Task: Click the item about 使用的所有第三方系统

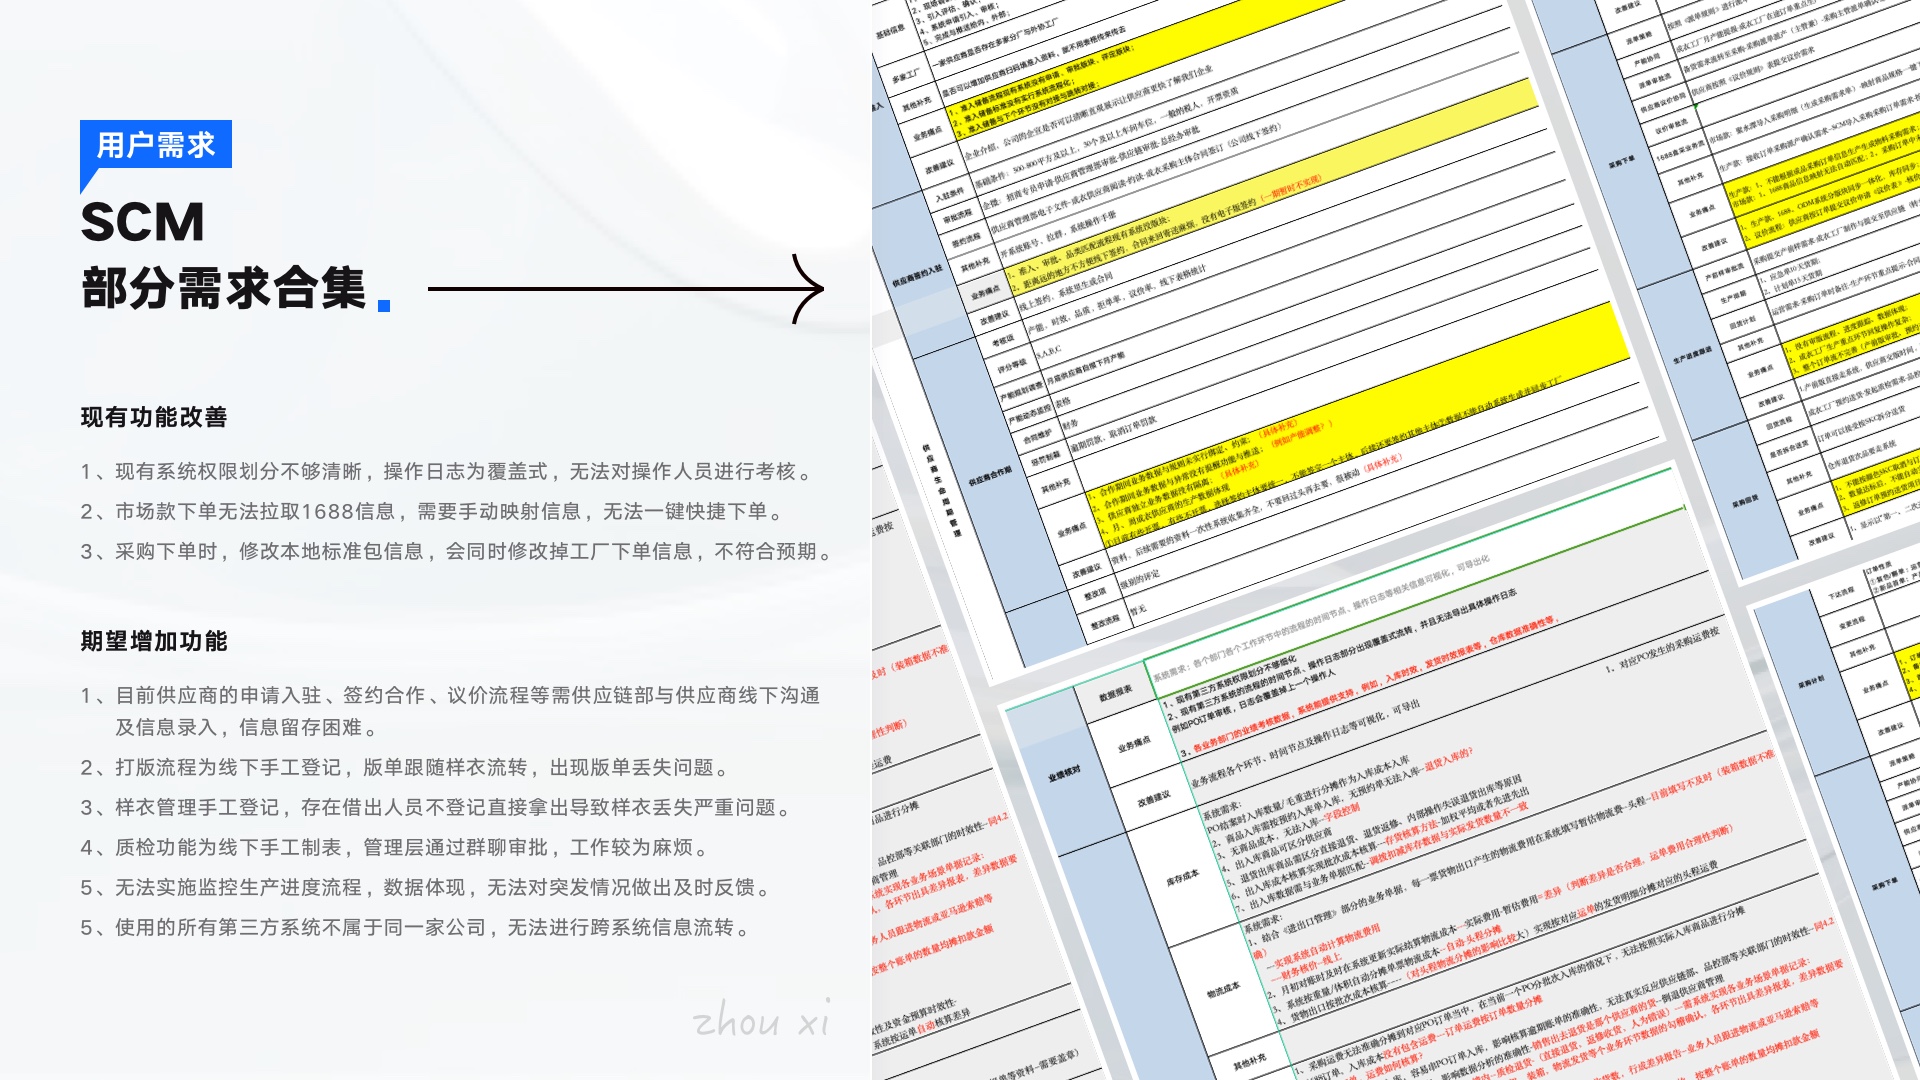Action: click(416, 927)
